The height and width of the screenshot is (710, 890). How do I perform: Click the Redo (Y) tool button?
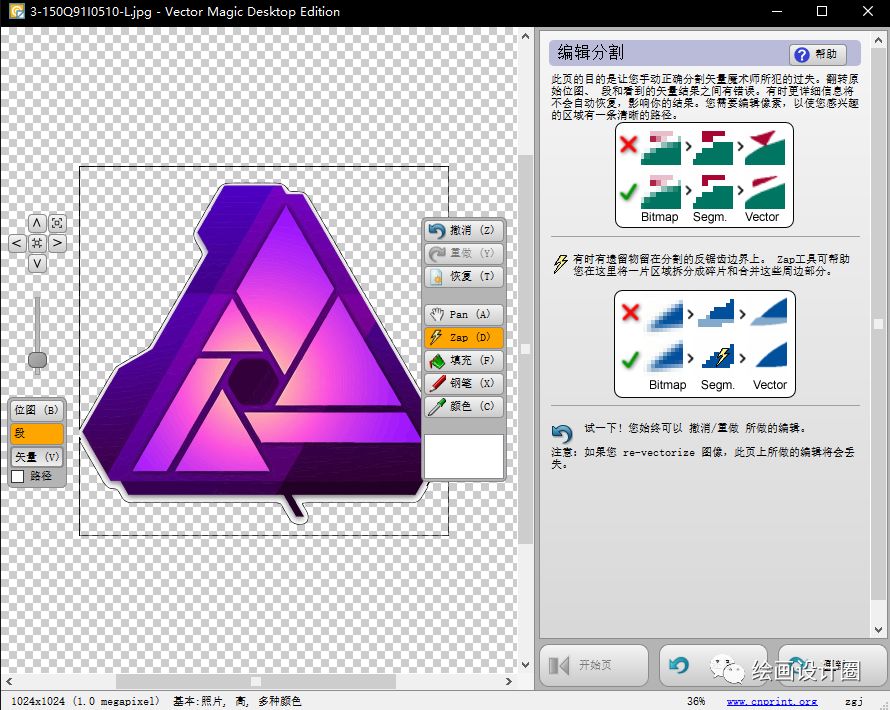coord(464,253)
